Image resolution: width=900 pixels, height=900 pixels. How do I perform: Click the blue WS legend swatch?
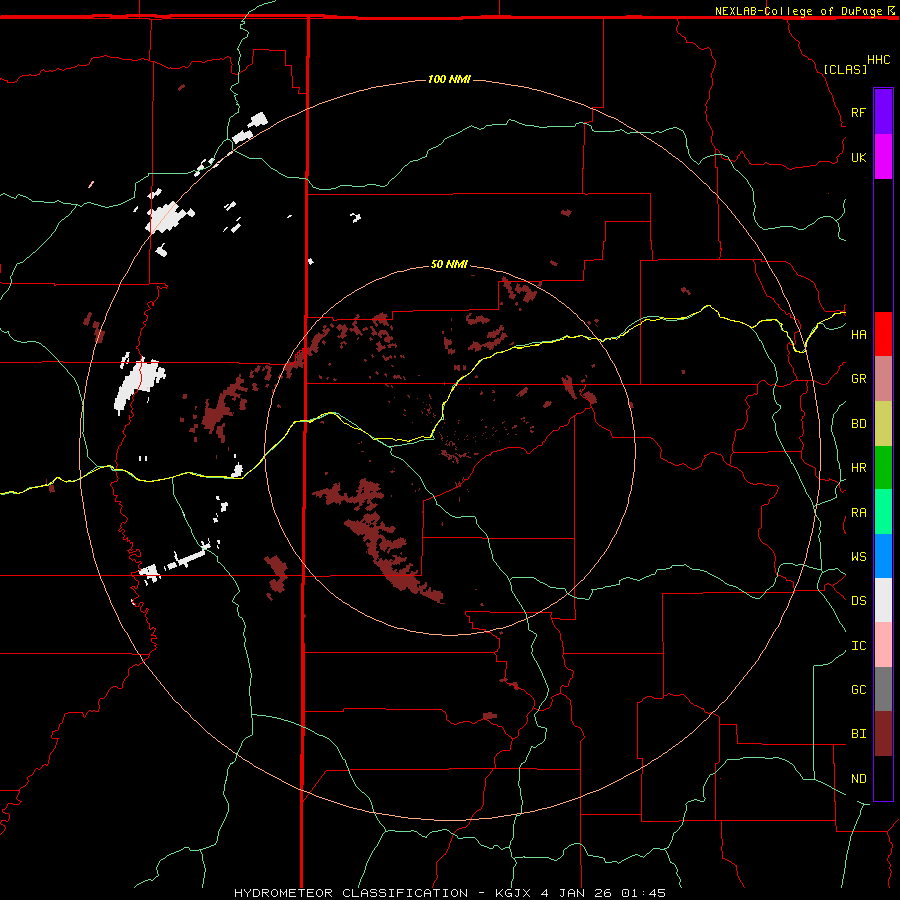click(x=883, y=556)
